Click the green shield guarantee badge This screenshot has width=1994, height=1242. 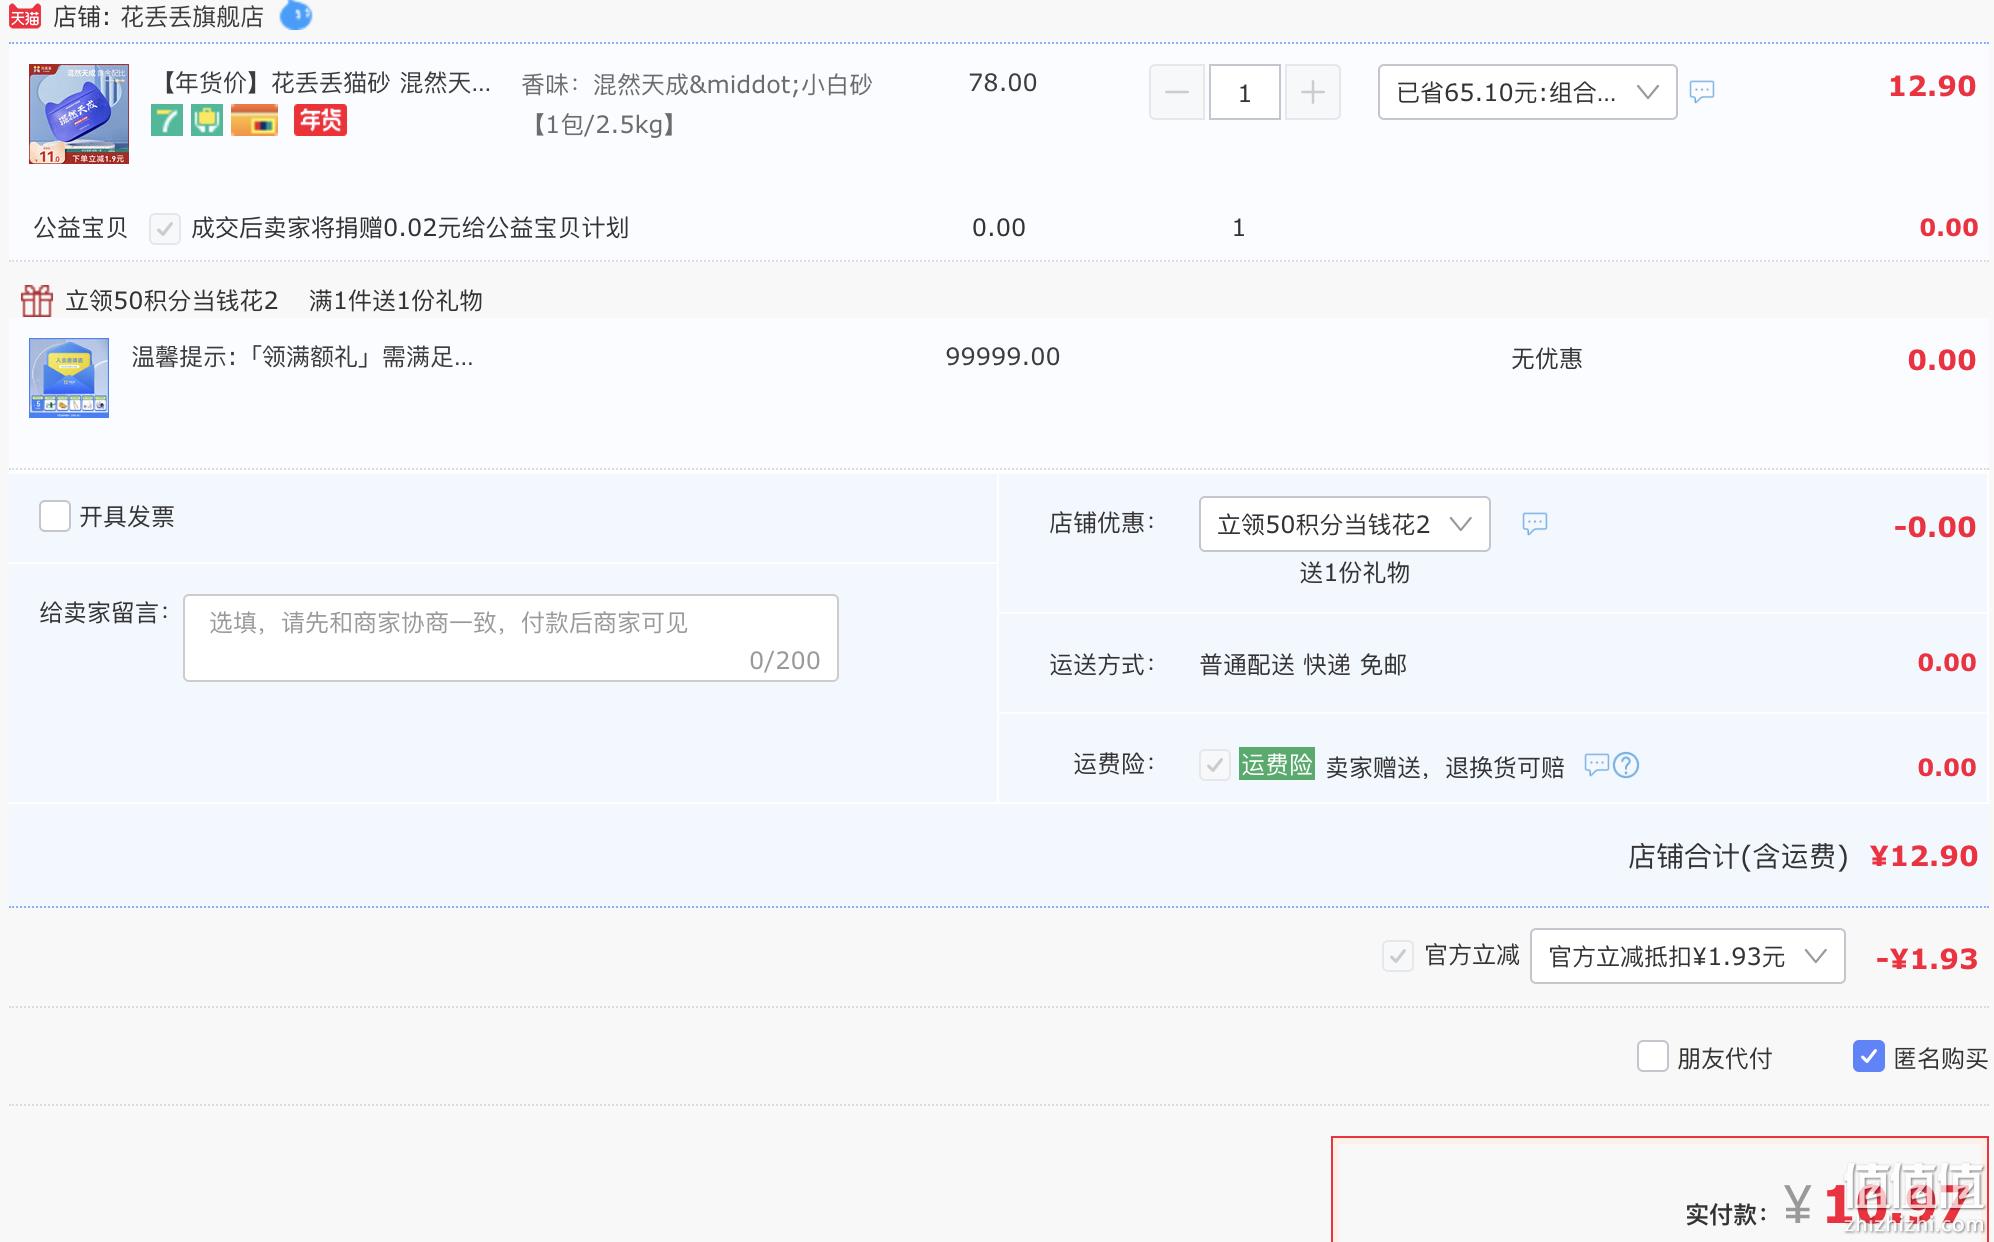click(207, 121)
